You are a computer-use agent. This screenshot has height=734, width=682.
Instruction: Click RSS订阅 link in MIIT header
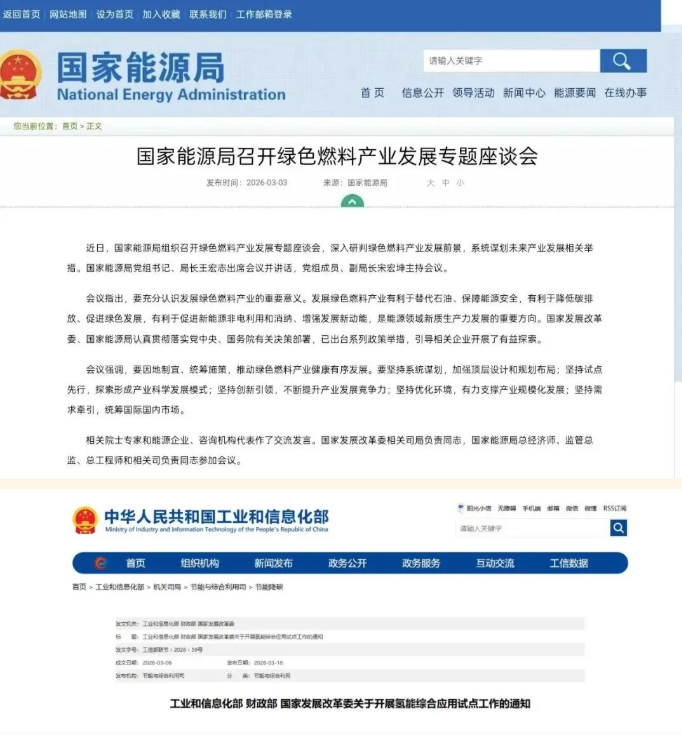click(x=615, y=508)
